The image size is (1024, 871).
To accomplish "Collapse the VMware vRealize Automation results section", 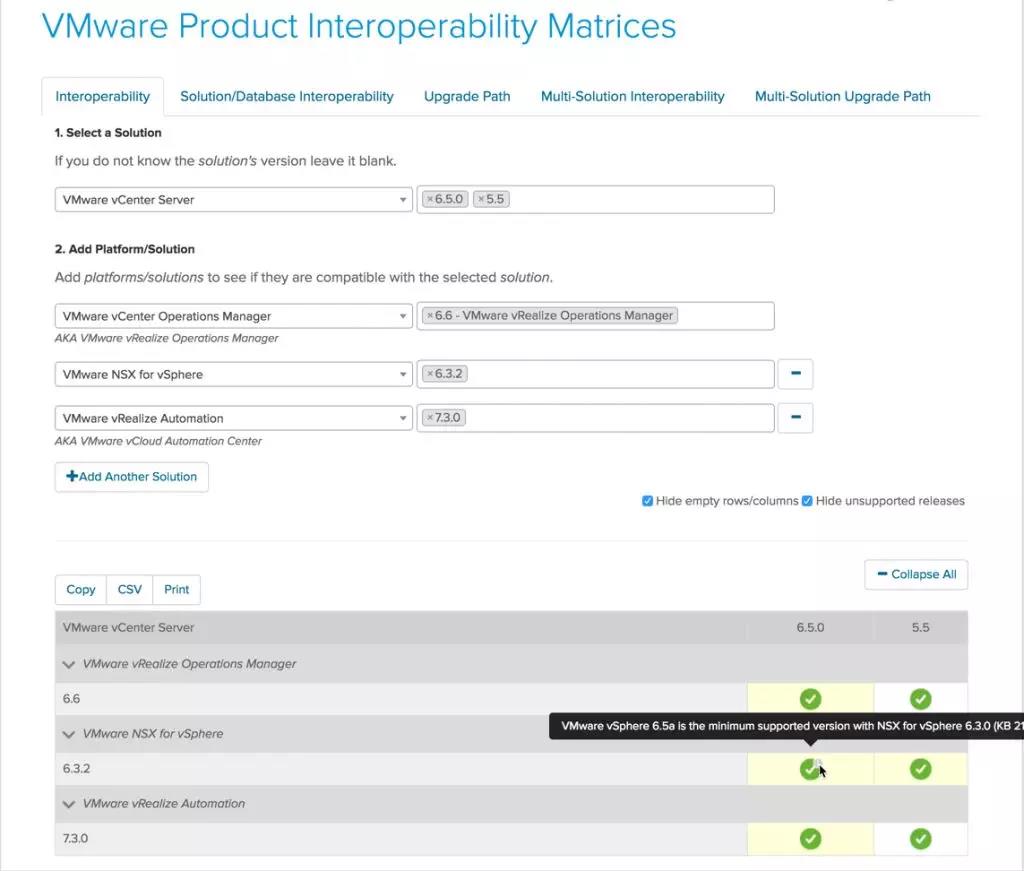I will coord(69,804).
